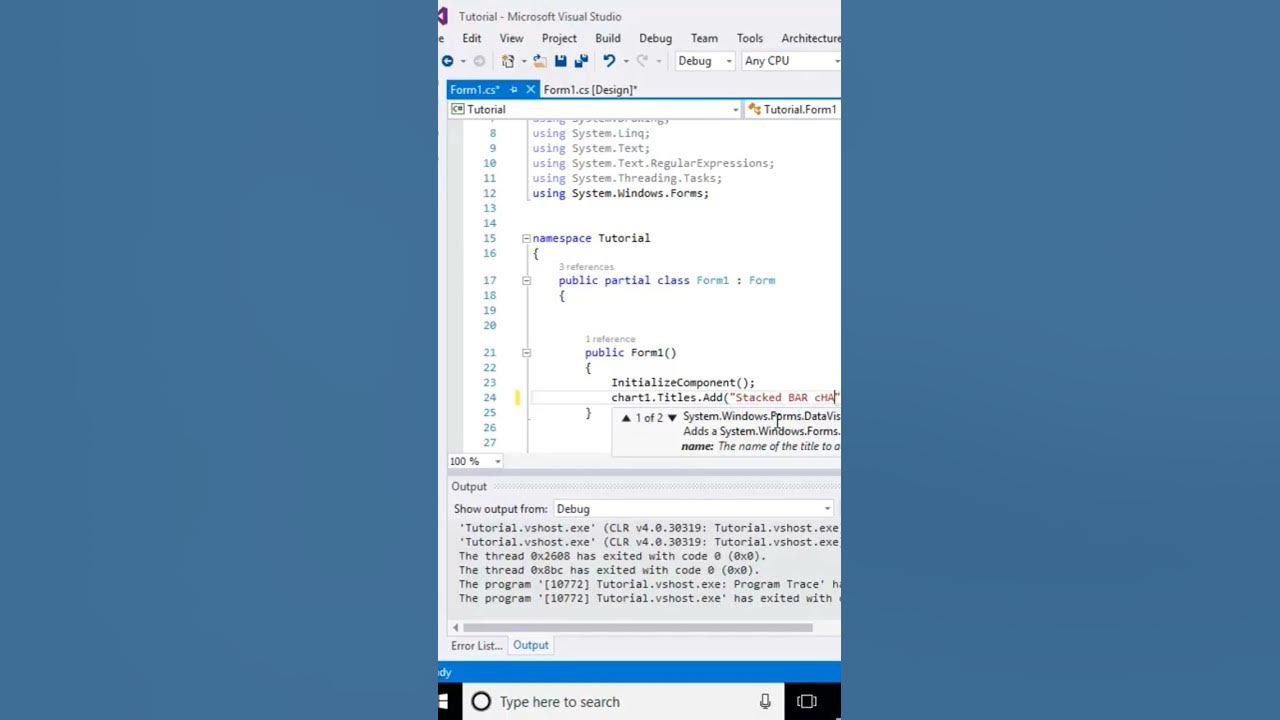Click the Navigate Backward arrow icon
1280x720 pixels.
click(447, 61)
